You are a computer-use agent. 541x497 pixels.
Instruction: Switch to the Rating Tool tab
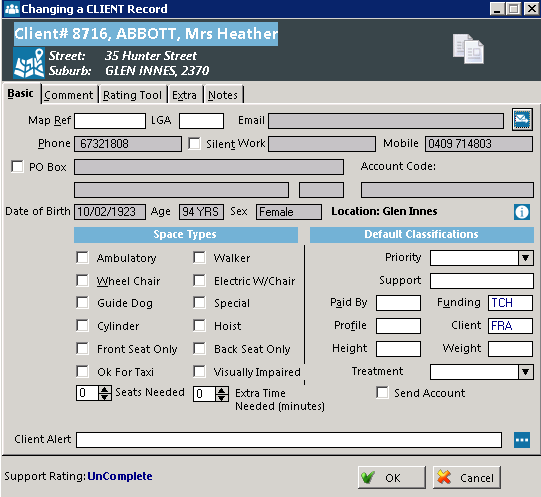(x=132, y=95)
